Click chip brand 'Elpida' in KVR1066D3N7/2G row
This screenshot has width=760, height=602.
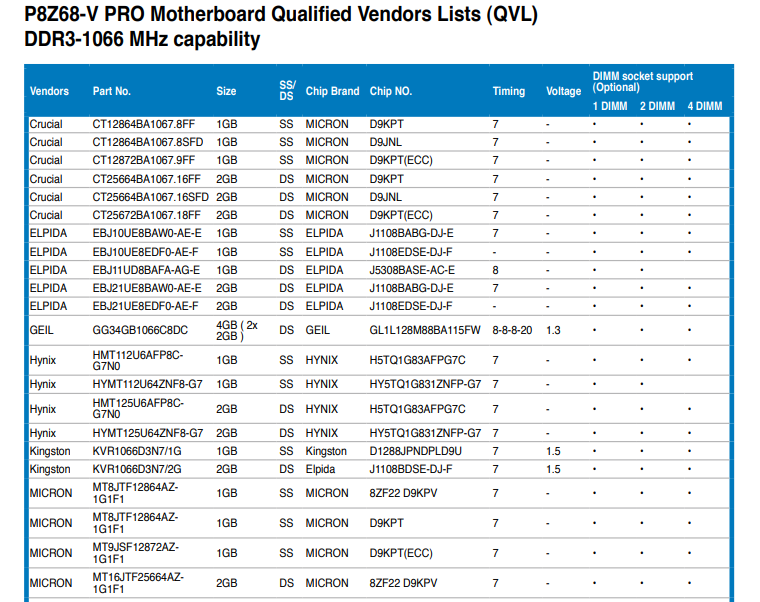point(320,469)
